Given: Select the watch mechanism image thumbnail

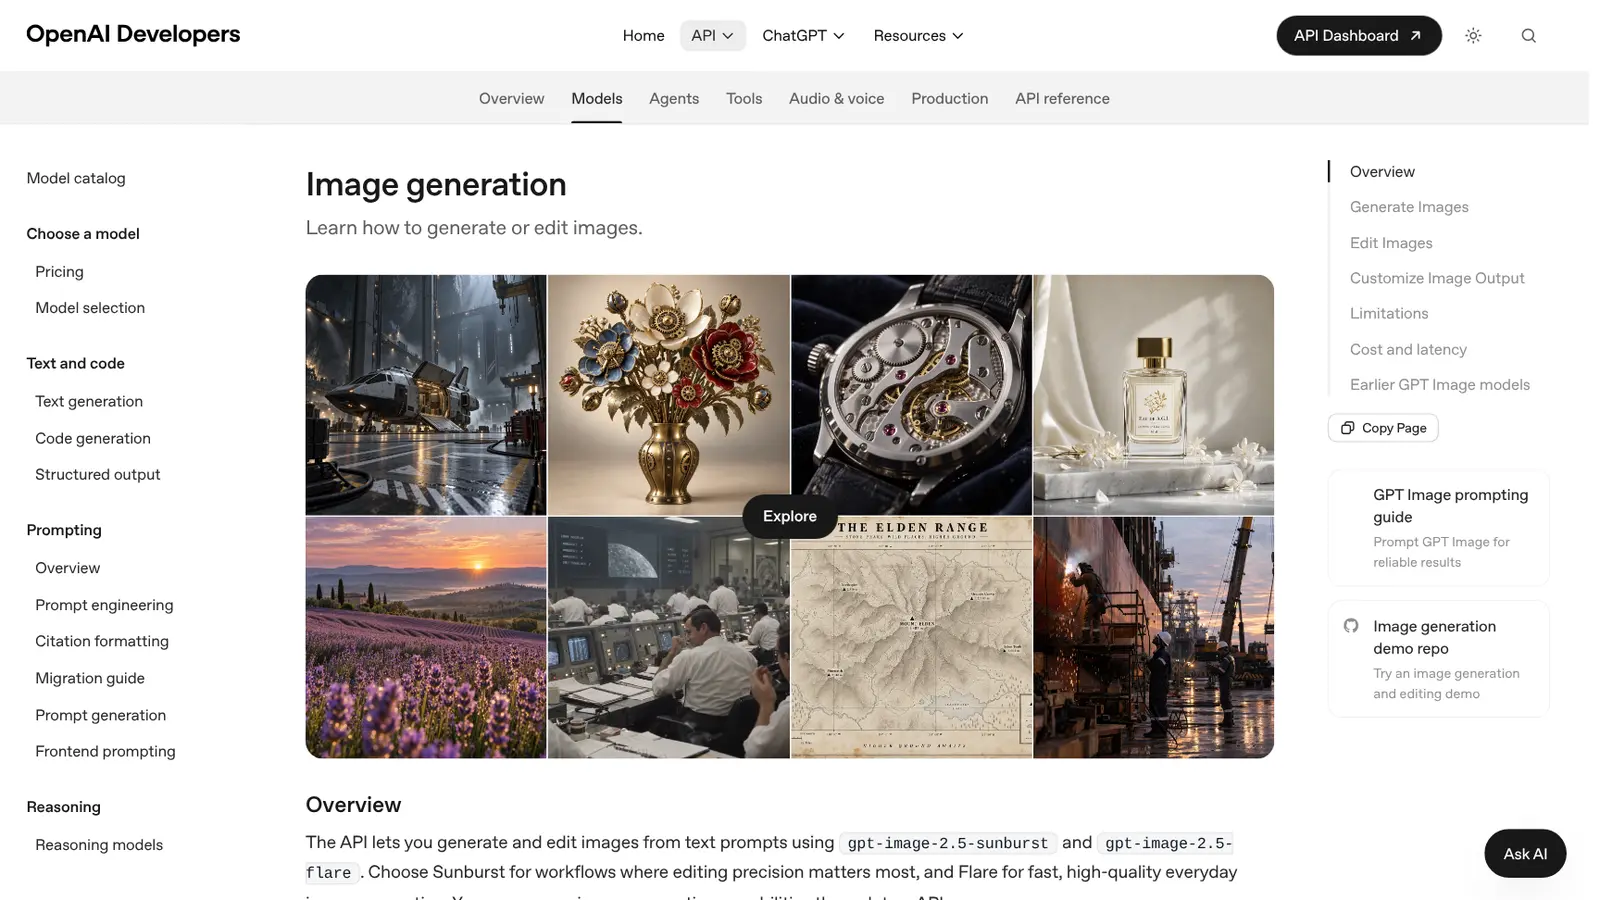Looking at the screenshot, I should click(911, 395).
